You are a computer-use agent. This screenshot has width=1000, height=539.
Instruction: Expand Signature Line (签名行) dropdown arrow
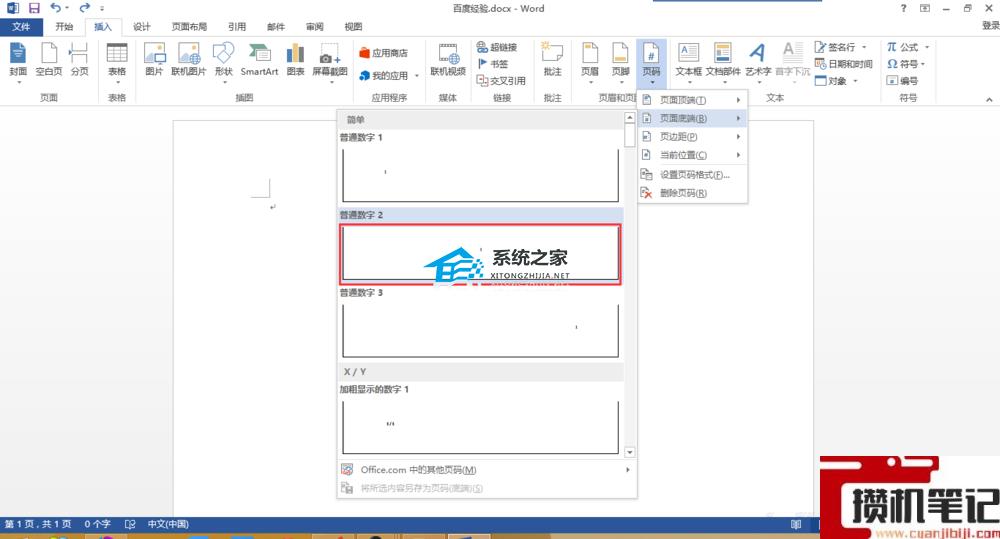pyautogui.click(x=864, y=47)
